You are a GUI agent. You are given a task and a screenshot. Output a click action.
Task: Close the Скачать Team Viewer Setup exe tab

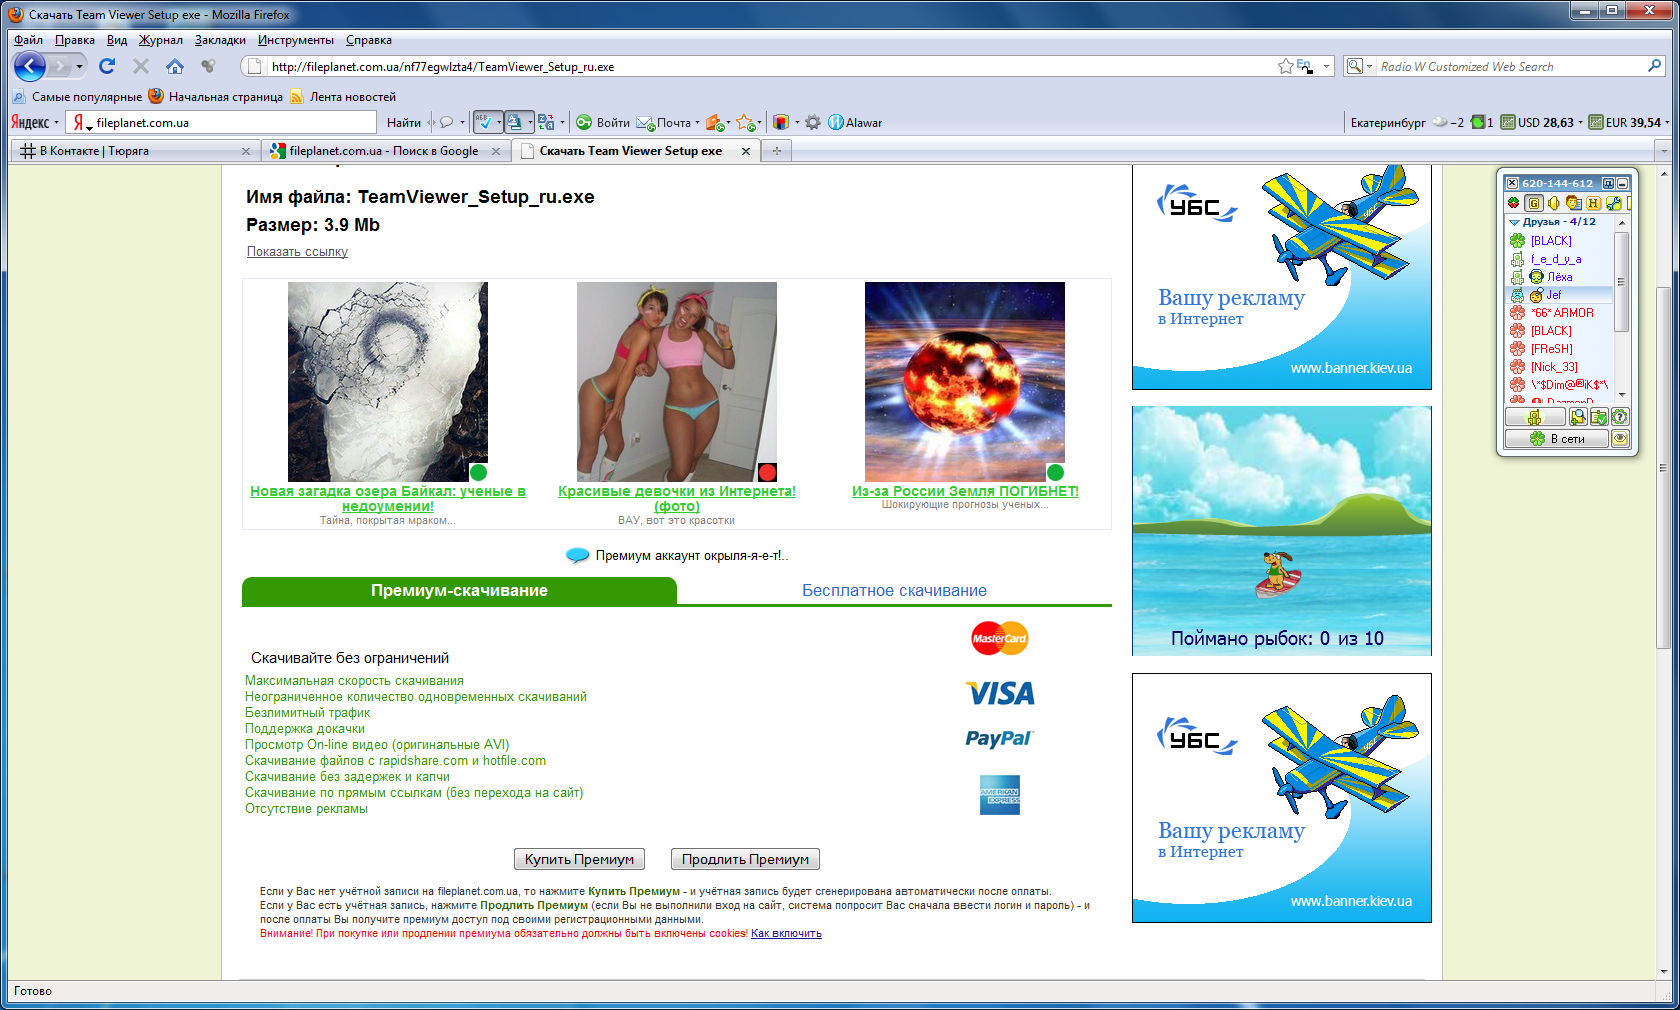pyautogui.click(x=746, y=151)
